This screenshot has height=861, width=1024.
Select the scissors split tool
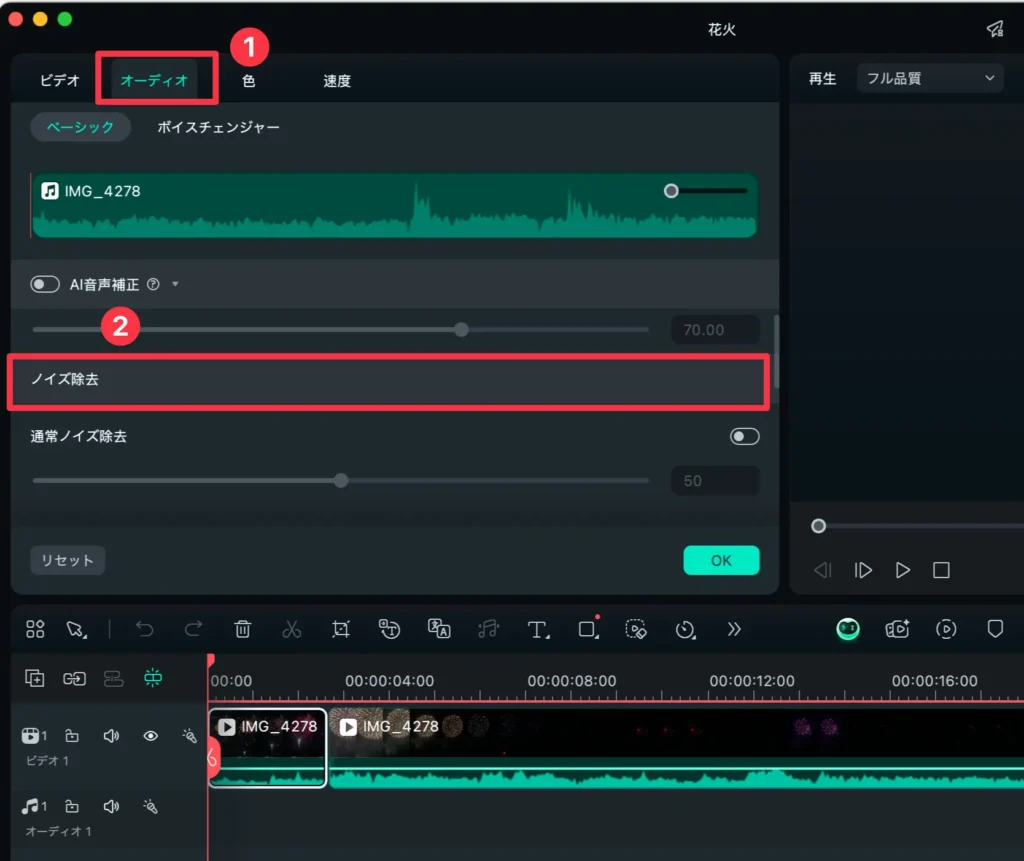click(291, 629)
